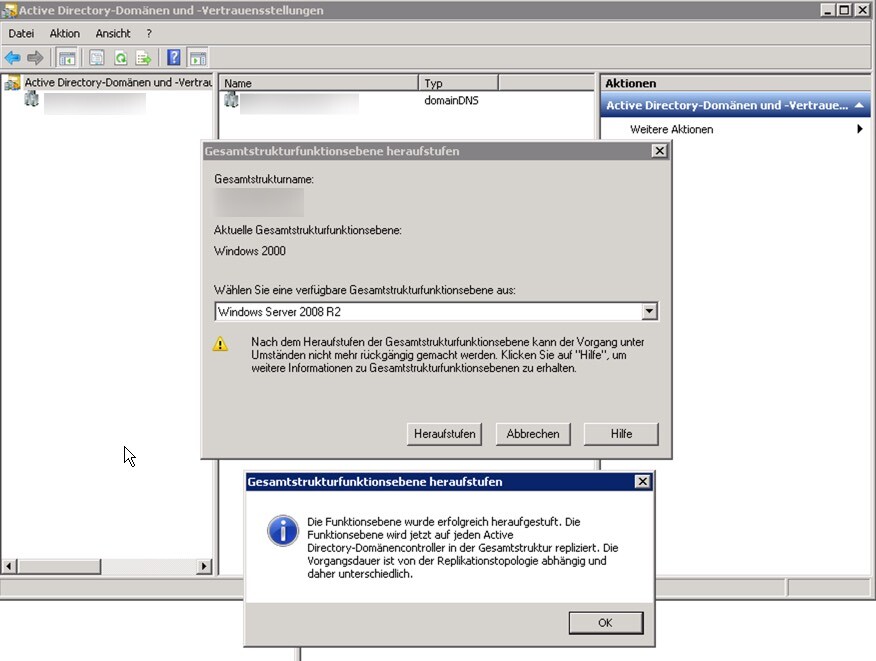The image size is (876, 661).
Task: Open the system menu icon in the title bar
Action: coord(9,11)
